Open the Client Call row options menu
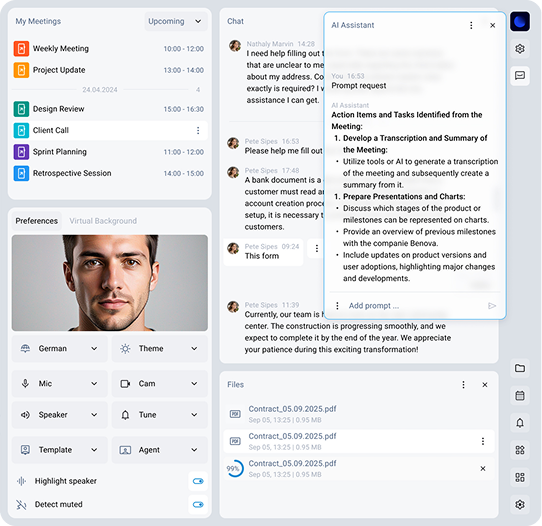The width and height of the screenshot is (542, 526). pos(198,130)
